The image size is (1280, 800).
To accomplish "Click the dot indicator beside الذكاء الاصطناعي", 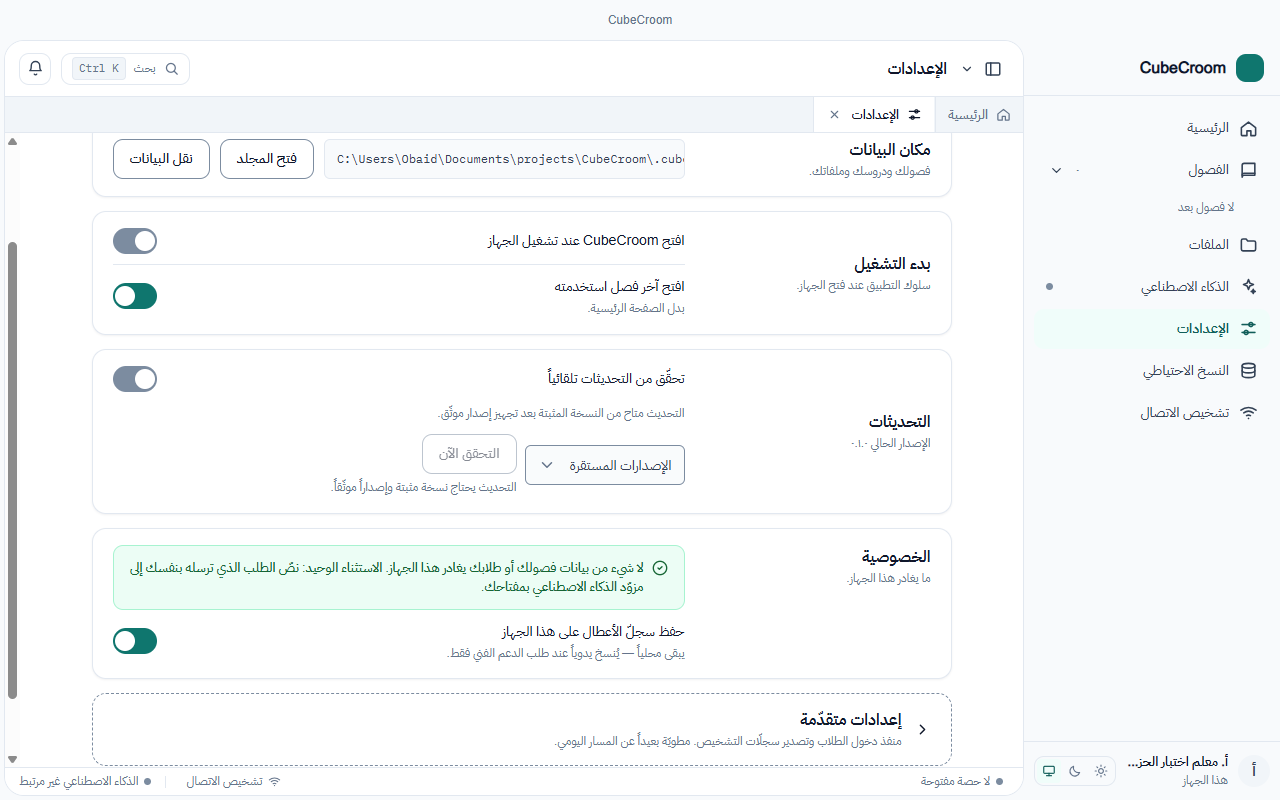I will [1049, 287].
